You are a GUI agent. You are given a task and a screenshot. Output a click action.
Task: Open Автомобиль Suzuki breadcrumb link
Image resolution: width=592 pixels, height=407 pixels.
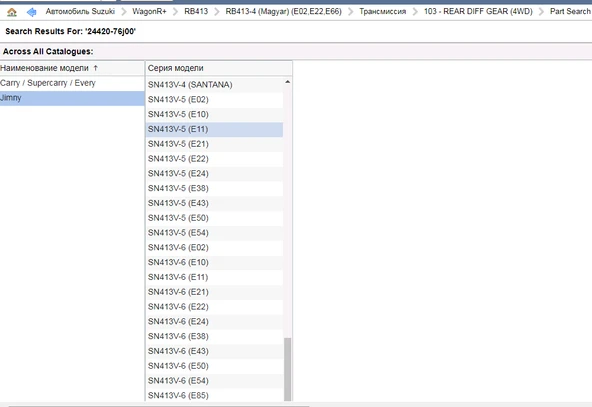80,11
